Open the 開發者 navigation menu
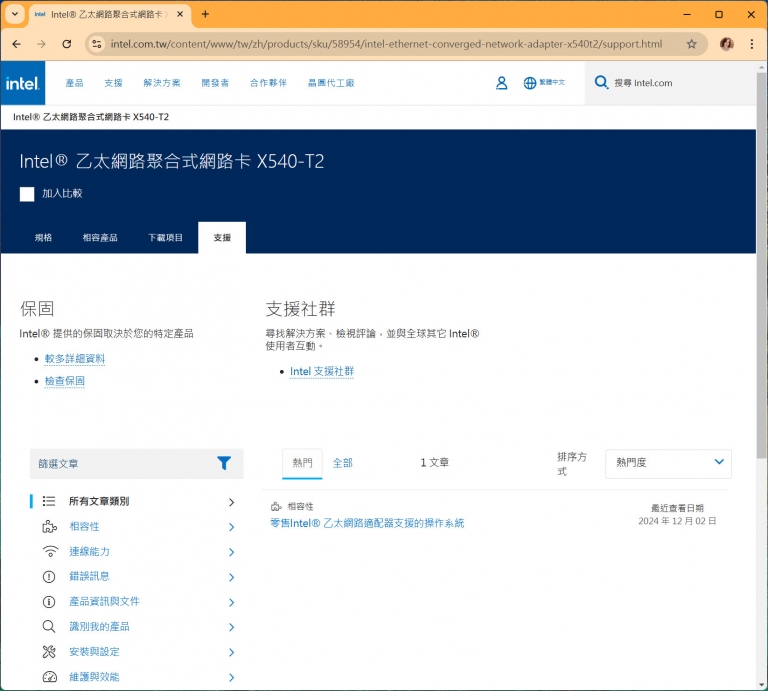 215,83
